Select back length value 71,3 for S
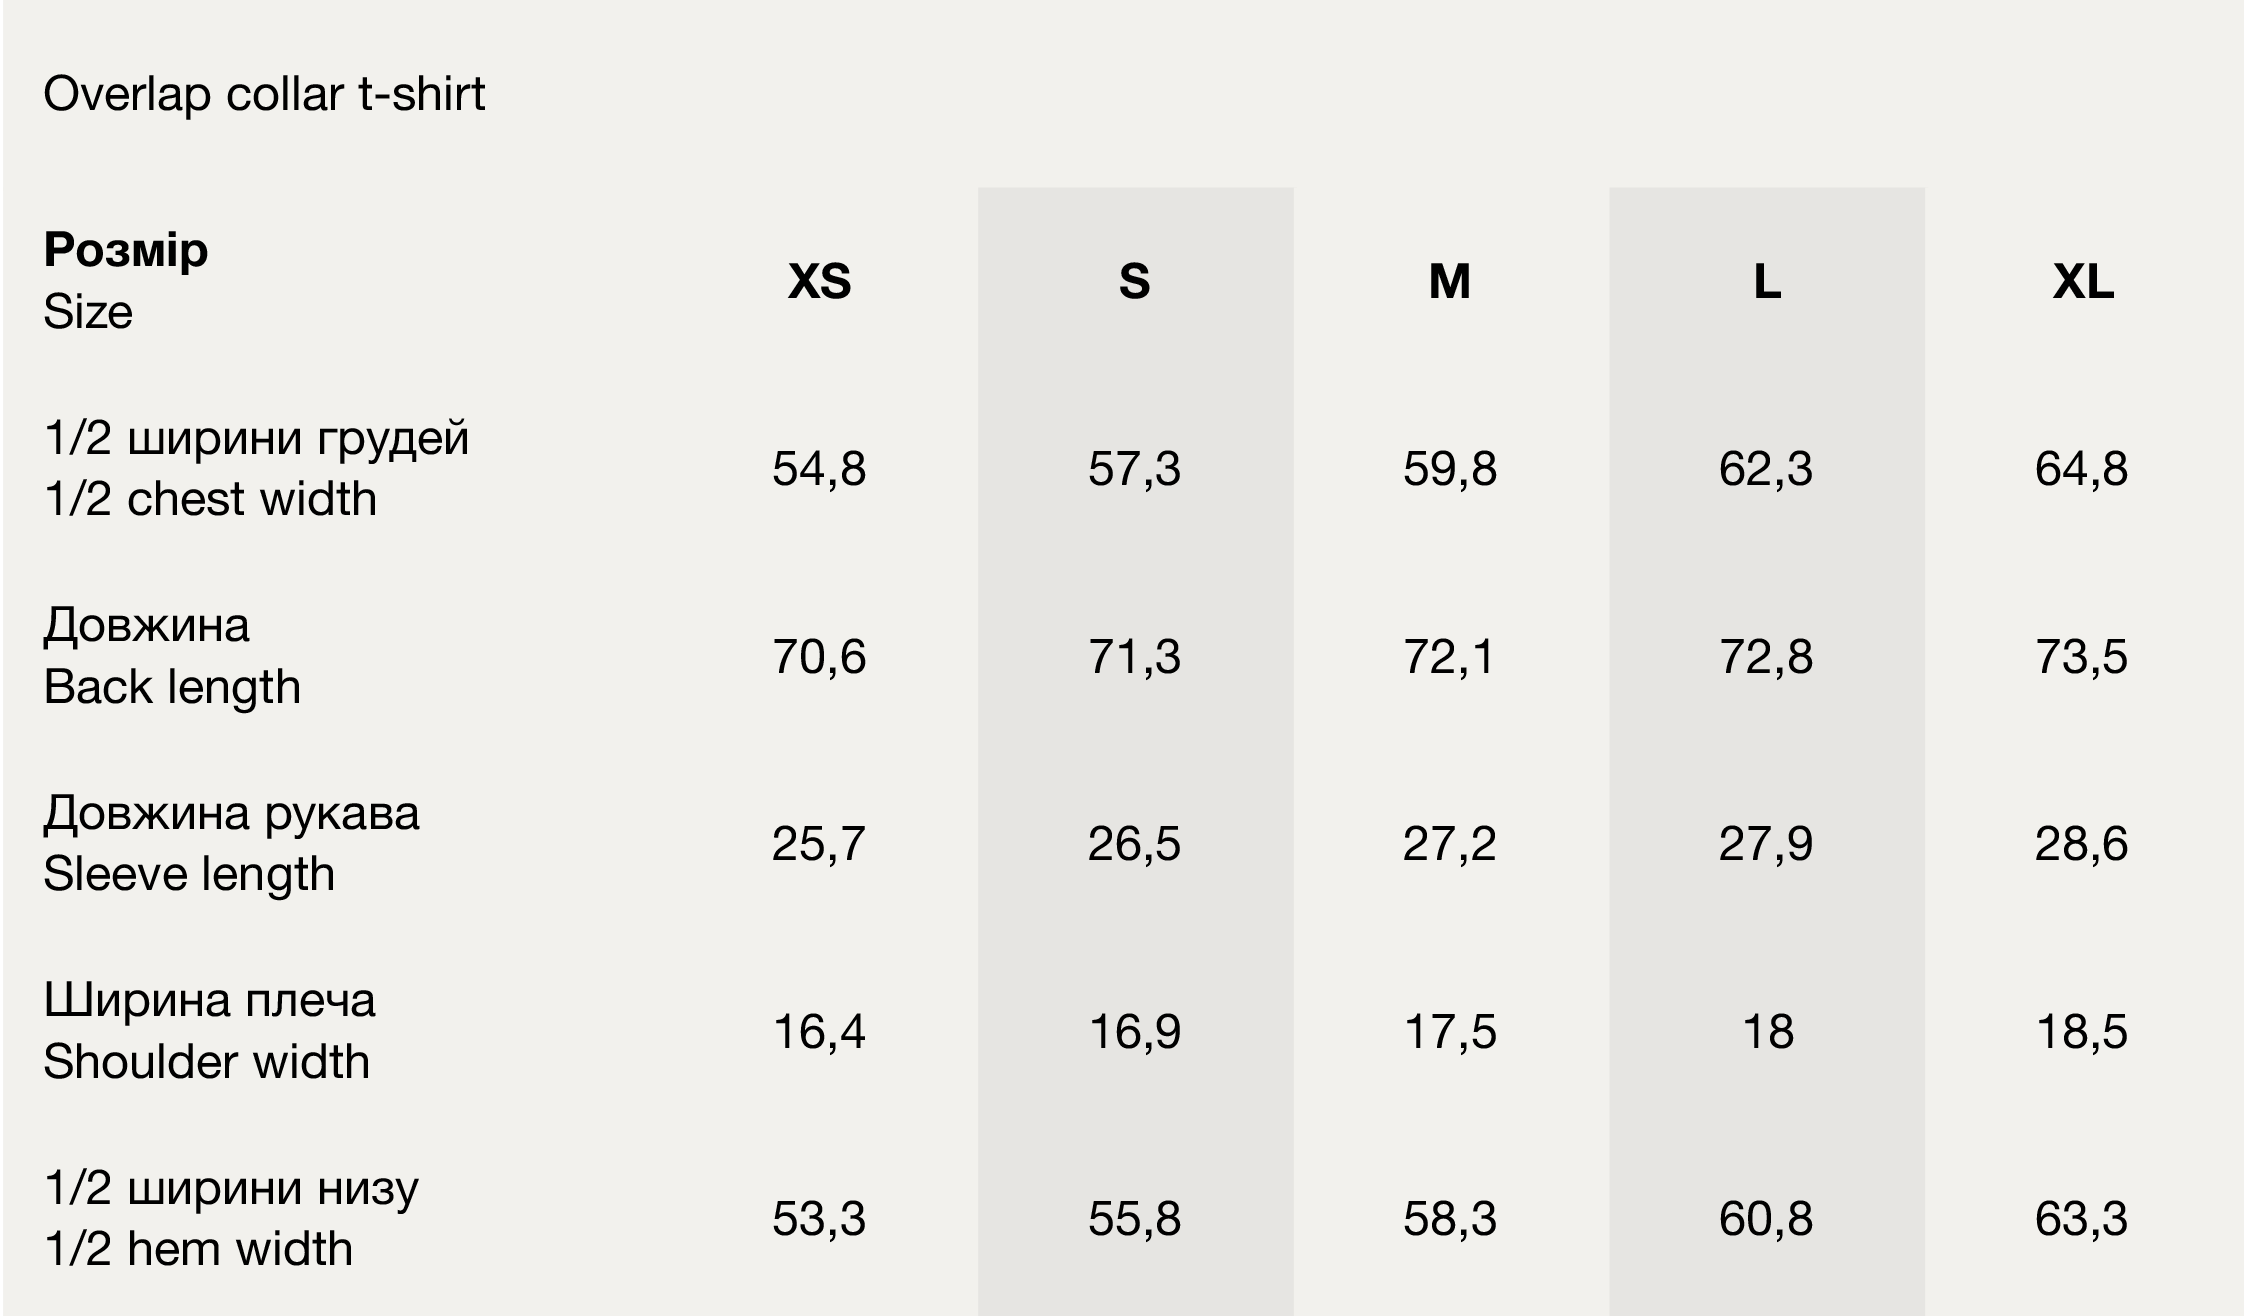 pos(1134,657)
